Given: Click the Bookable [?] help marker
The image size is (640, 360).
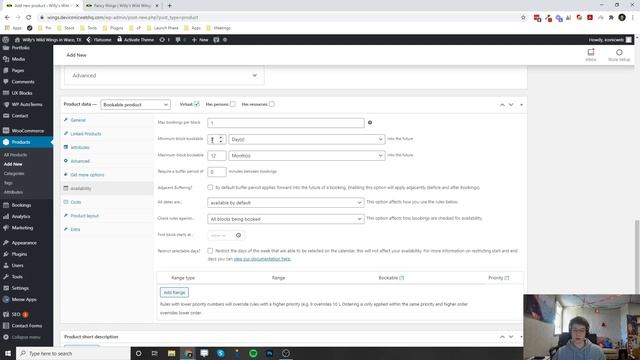Looking at the screenshot, I should [x=402, y=278].
